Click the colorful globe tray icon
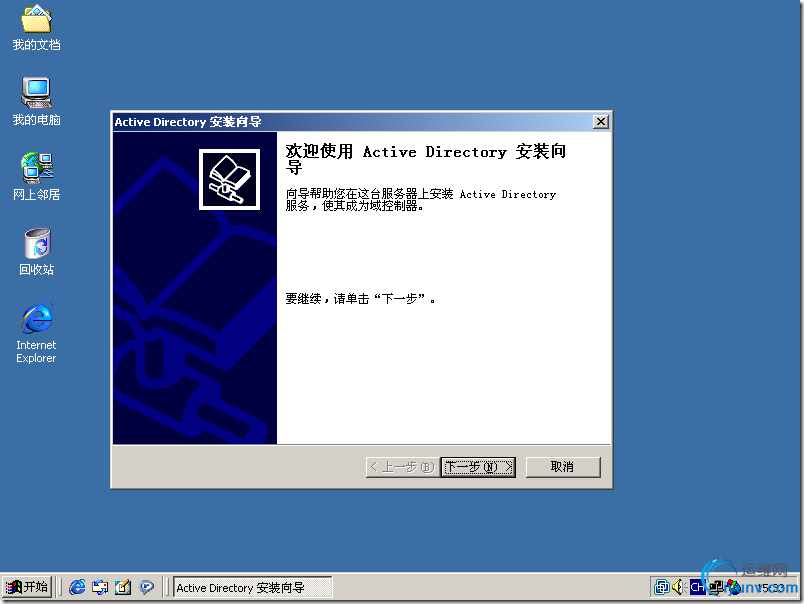Viewport: 804px width, 604px height. (x=733, y=587)
